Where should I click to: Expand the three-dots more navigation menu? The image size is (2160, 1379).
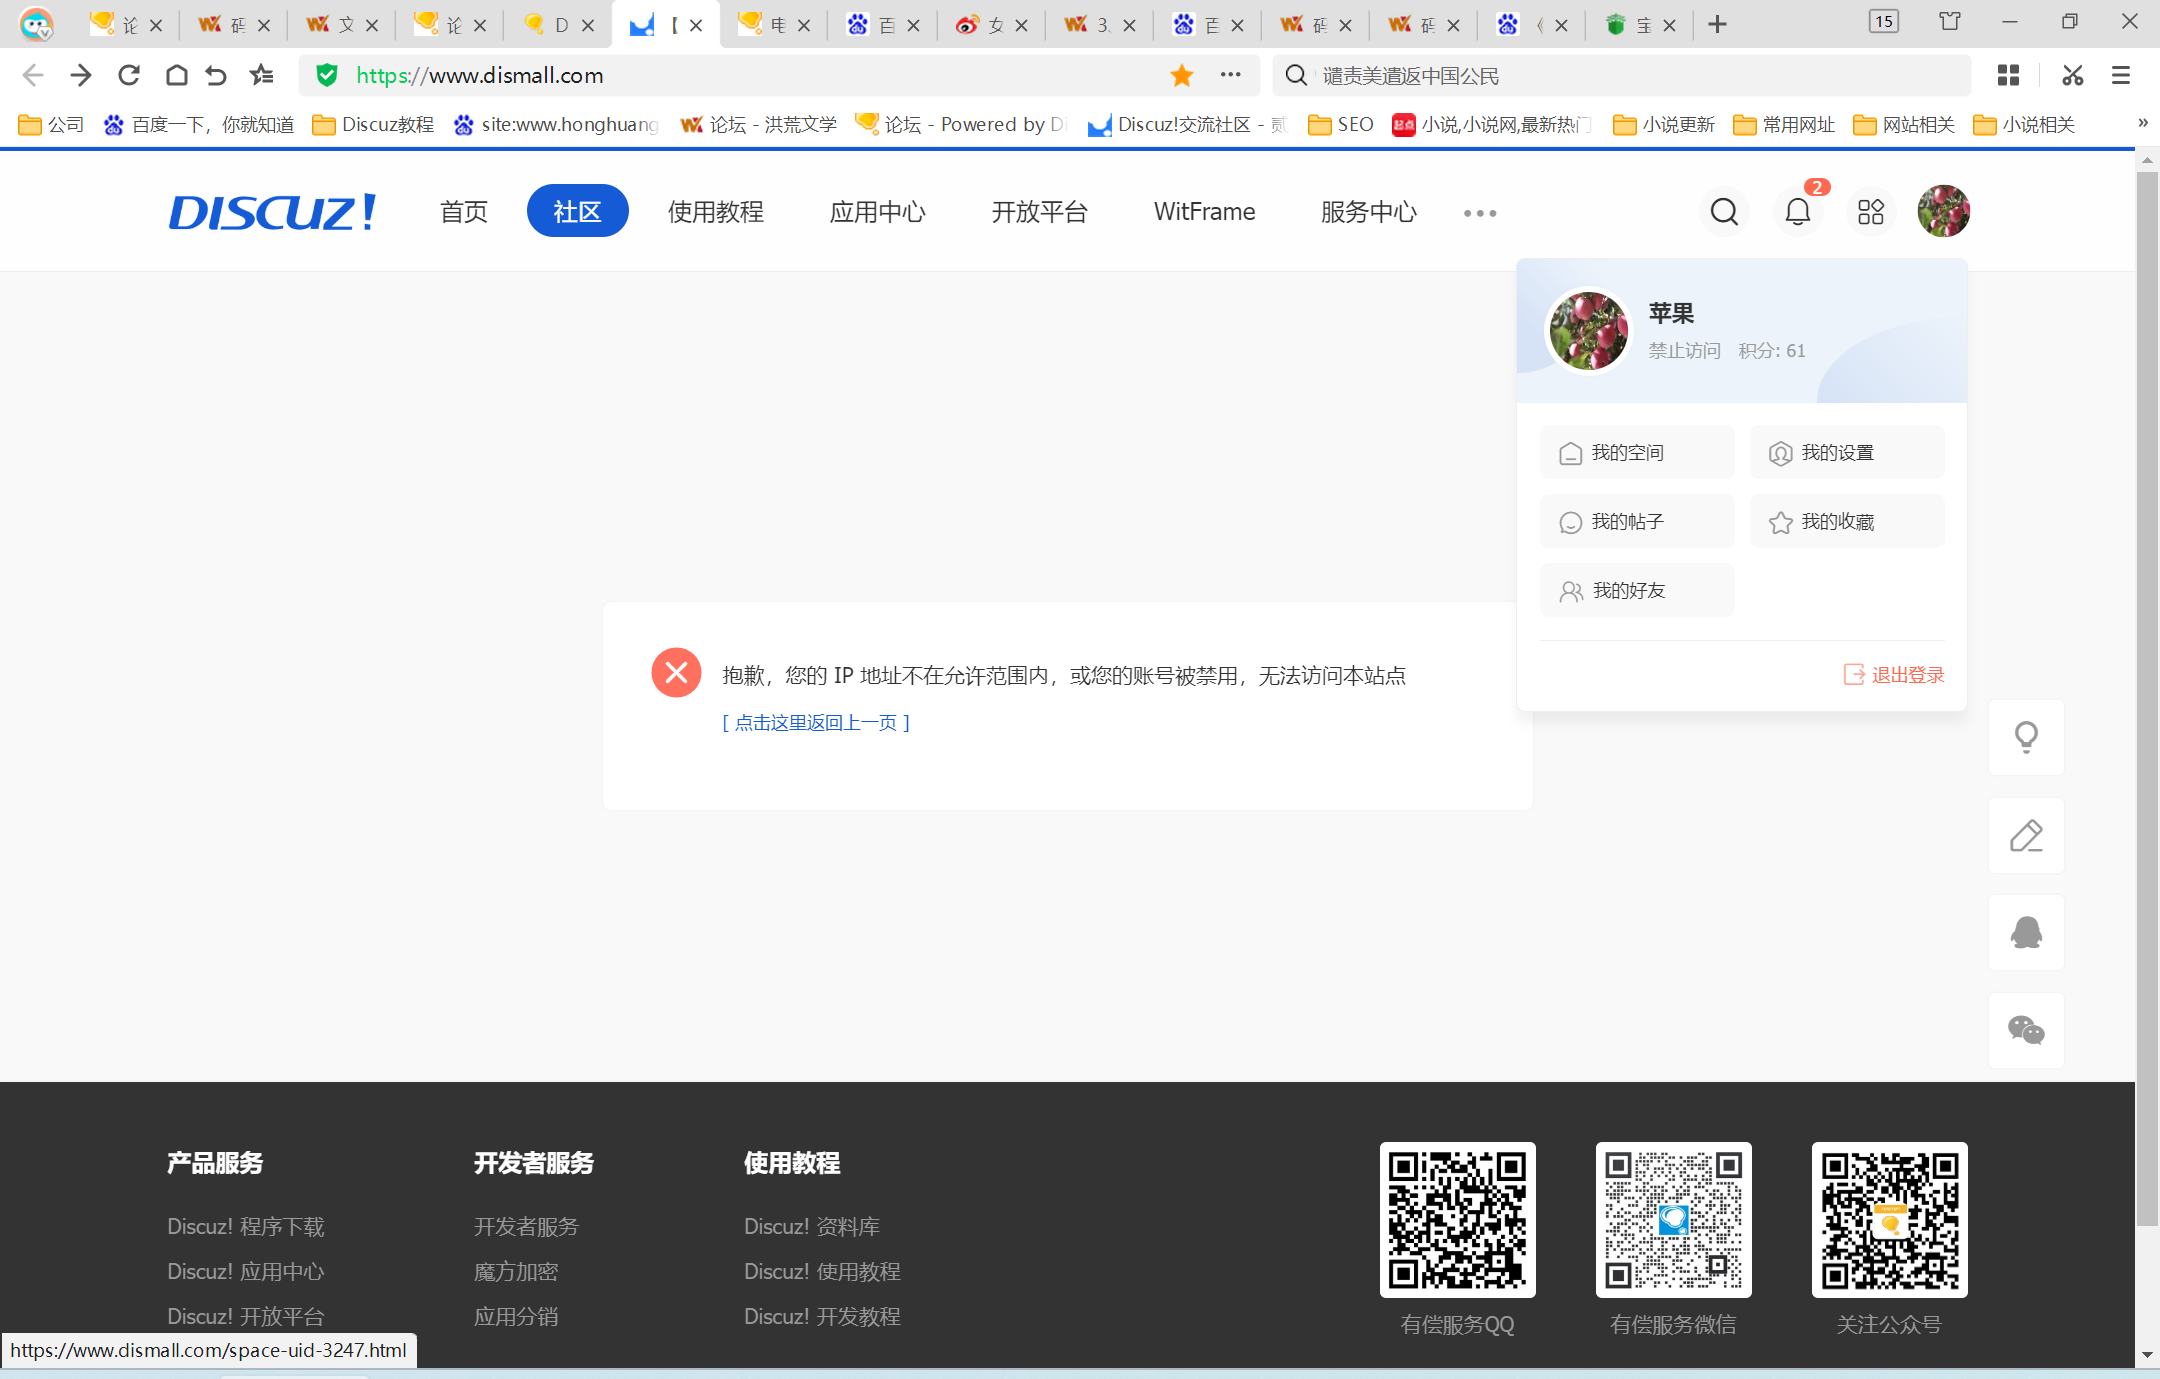point(1480,213)
